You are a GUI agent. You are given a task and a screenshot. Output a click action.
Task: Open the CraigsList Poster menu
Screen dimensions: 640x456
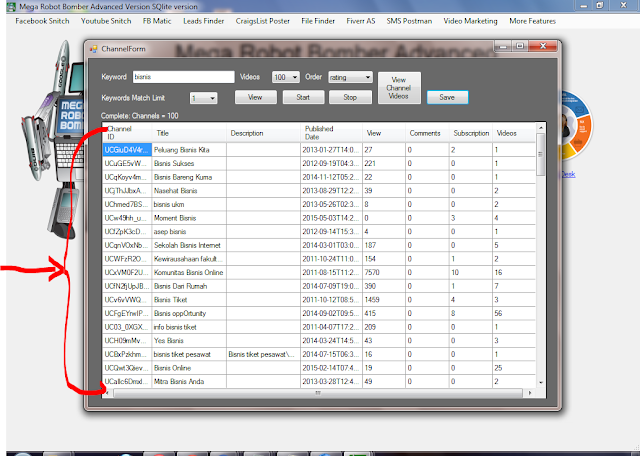[x=263, y=21]
